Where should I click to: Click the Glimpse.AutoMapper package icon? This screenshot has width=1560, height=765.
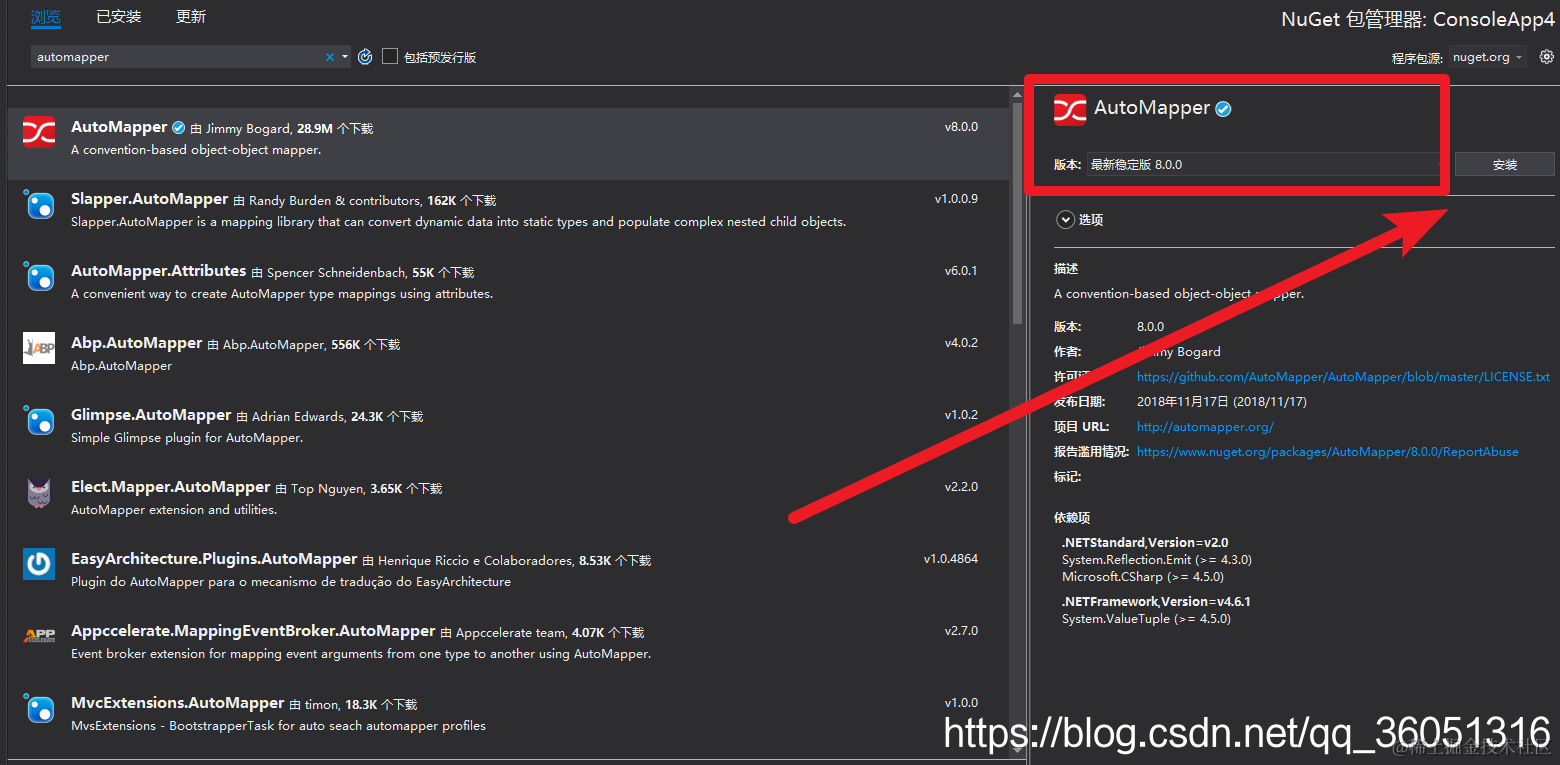pyautogui.click(x=39, y=420)
